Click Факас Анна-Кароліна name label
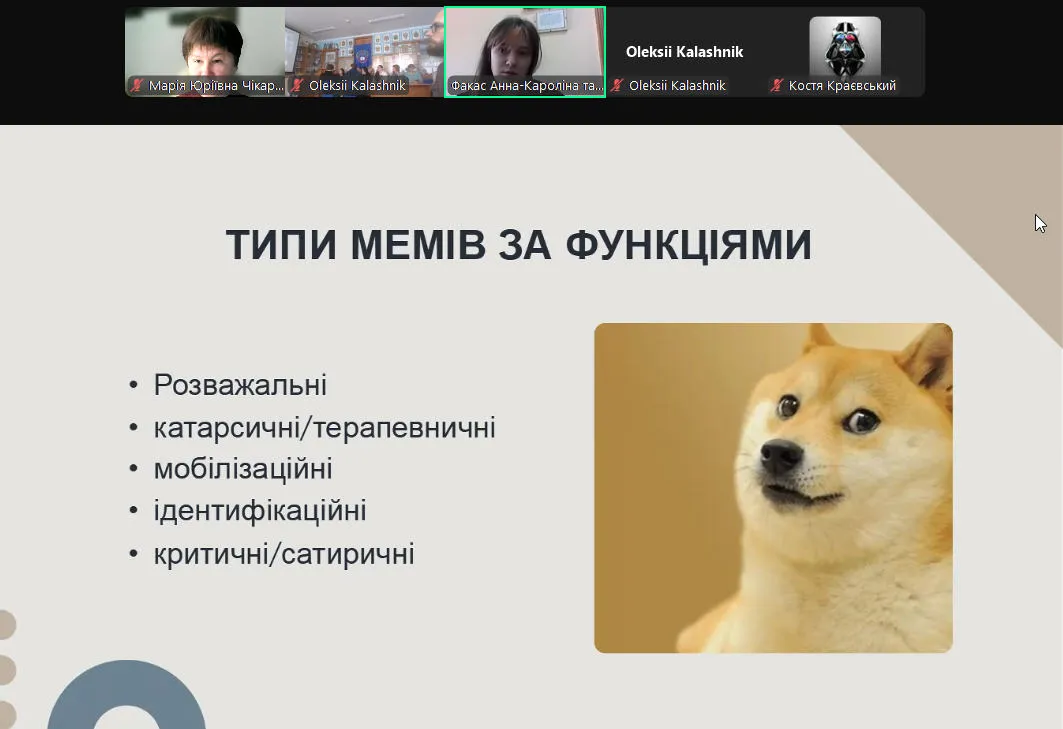The width and height of the screenshot is (1063, 729). (x=526, y=85)
